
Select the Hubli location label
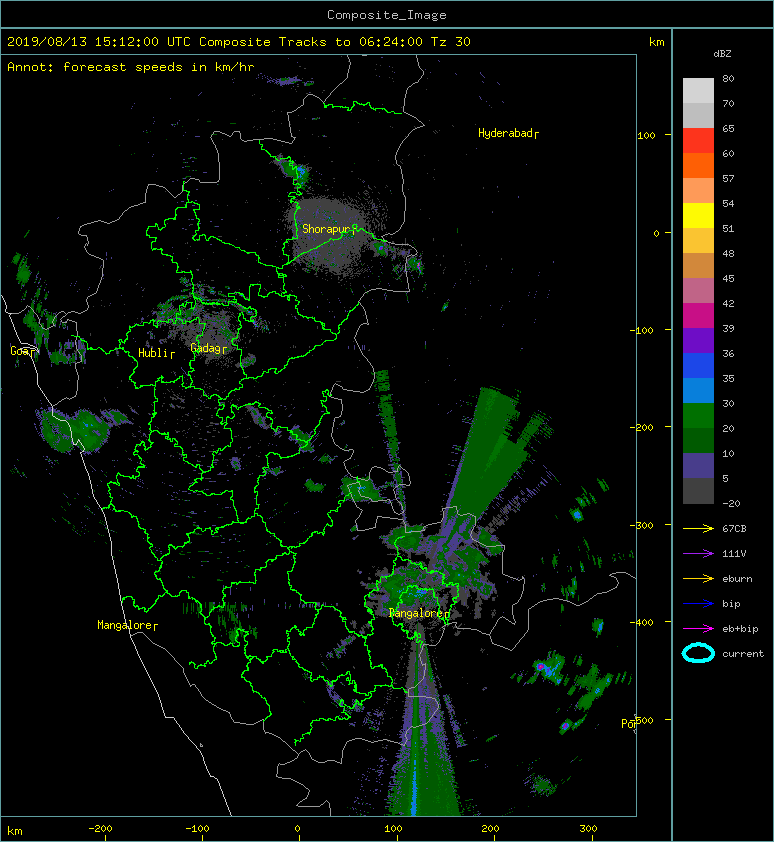(154, 353)
